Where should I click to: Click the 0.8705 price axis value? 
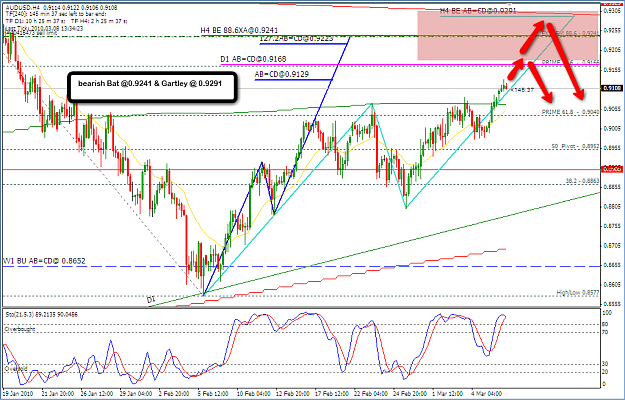[x=613, y=245]
